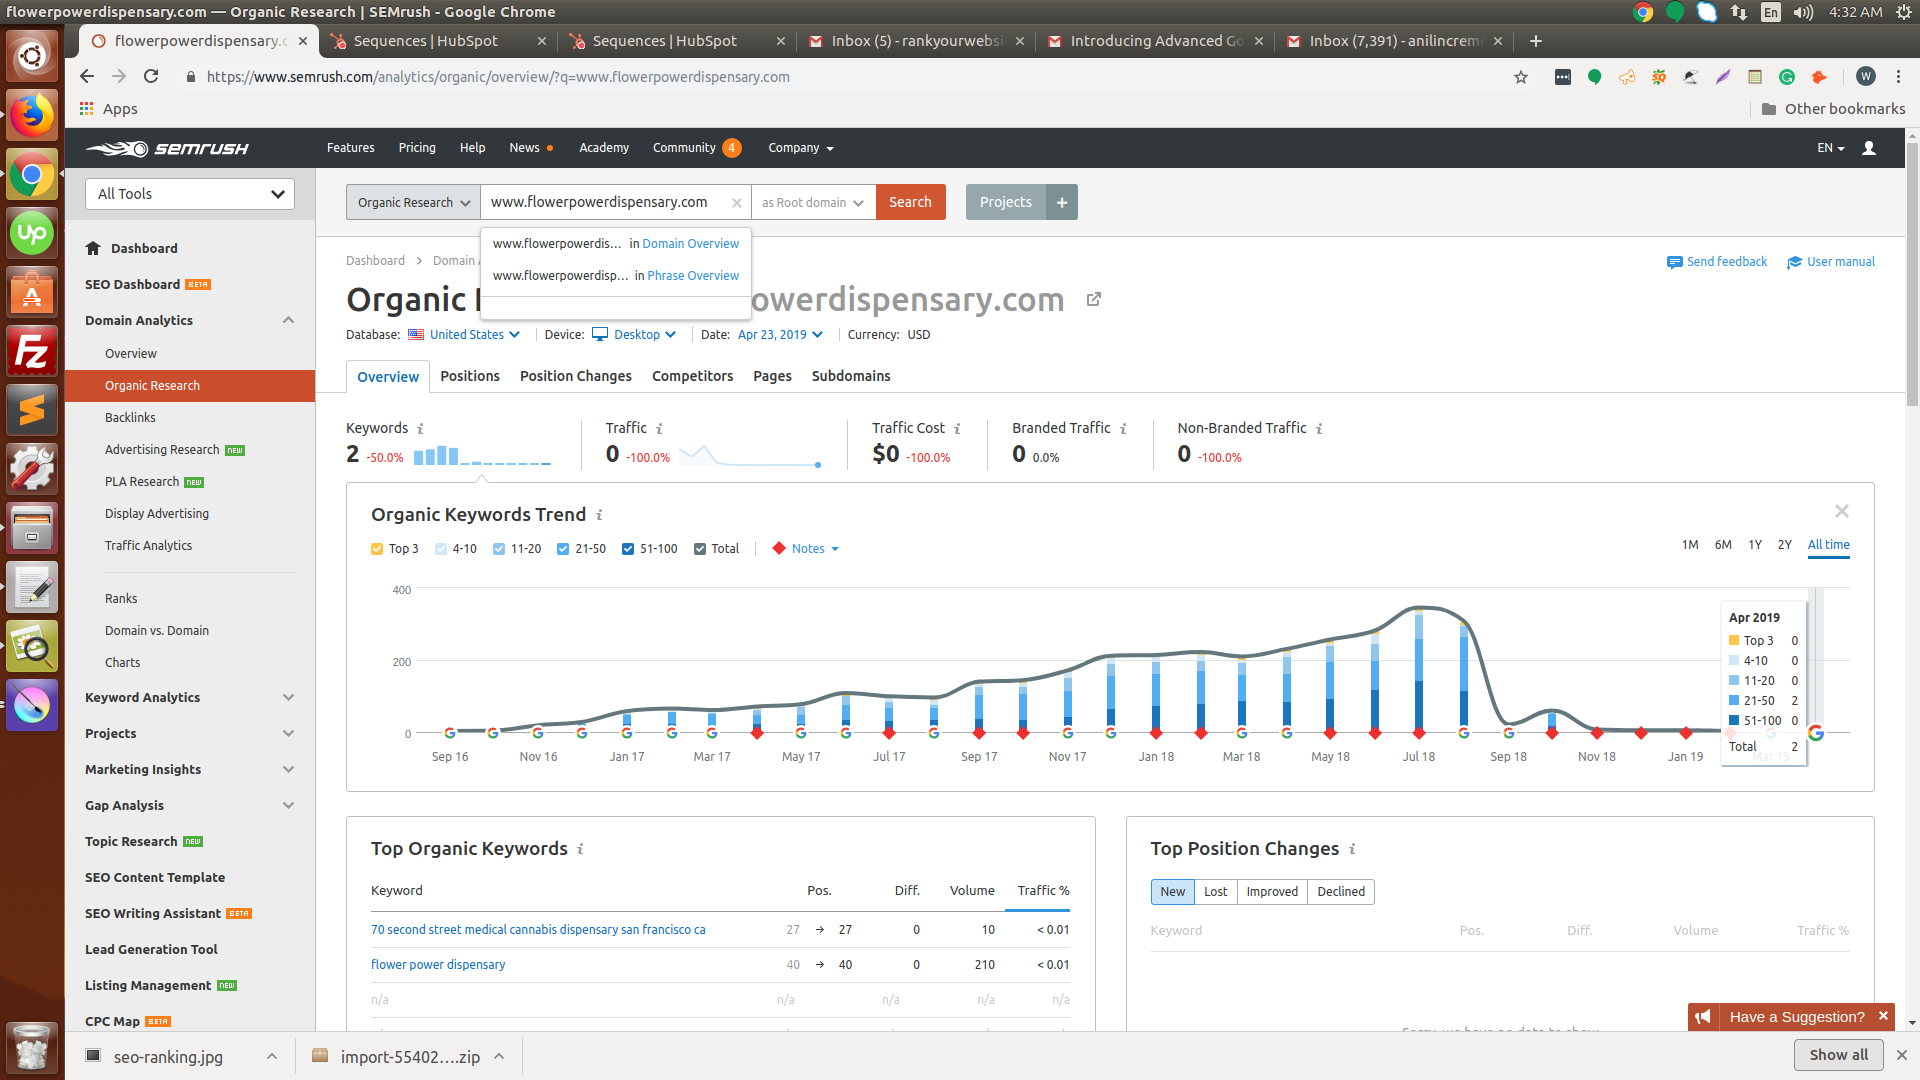
Task: Toggle 51-100 series checkbox
Action: [628, 549]
